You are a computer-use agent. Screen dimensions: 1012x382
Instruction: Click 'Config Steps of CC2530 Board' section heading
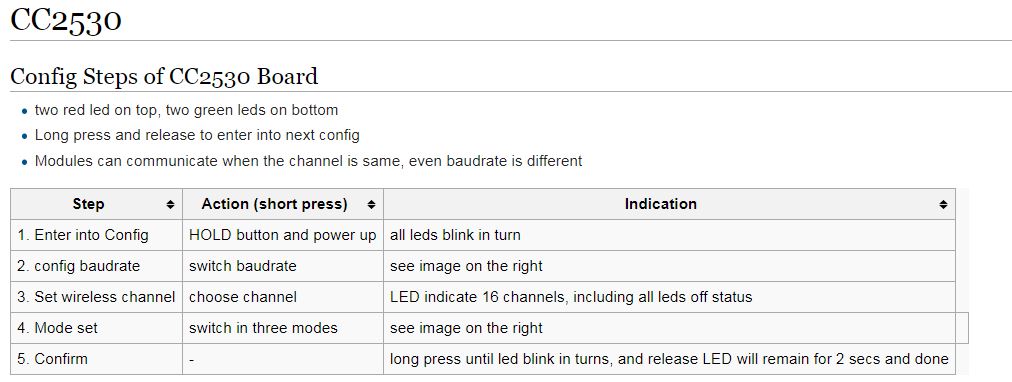click(x=165, y=77)
